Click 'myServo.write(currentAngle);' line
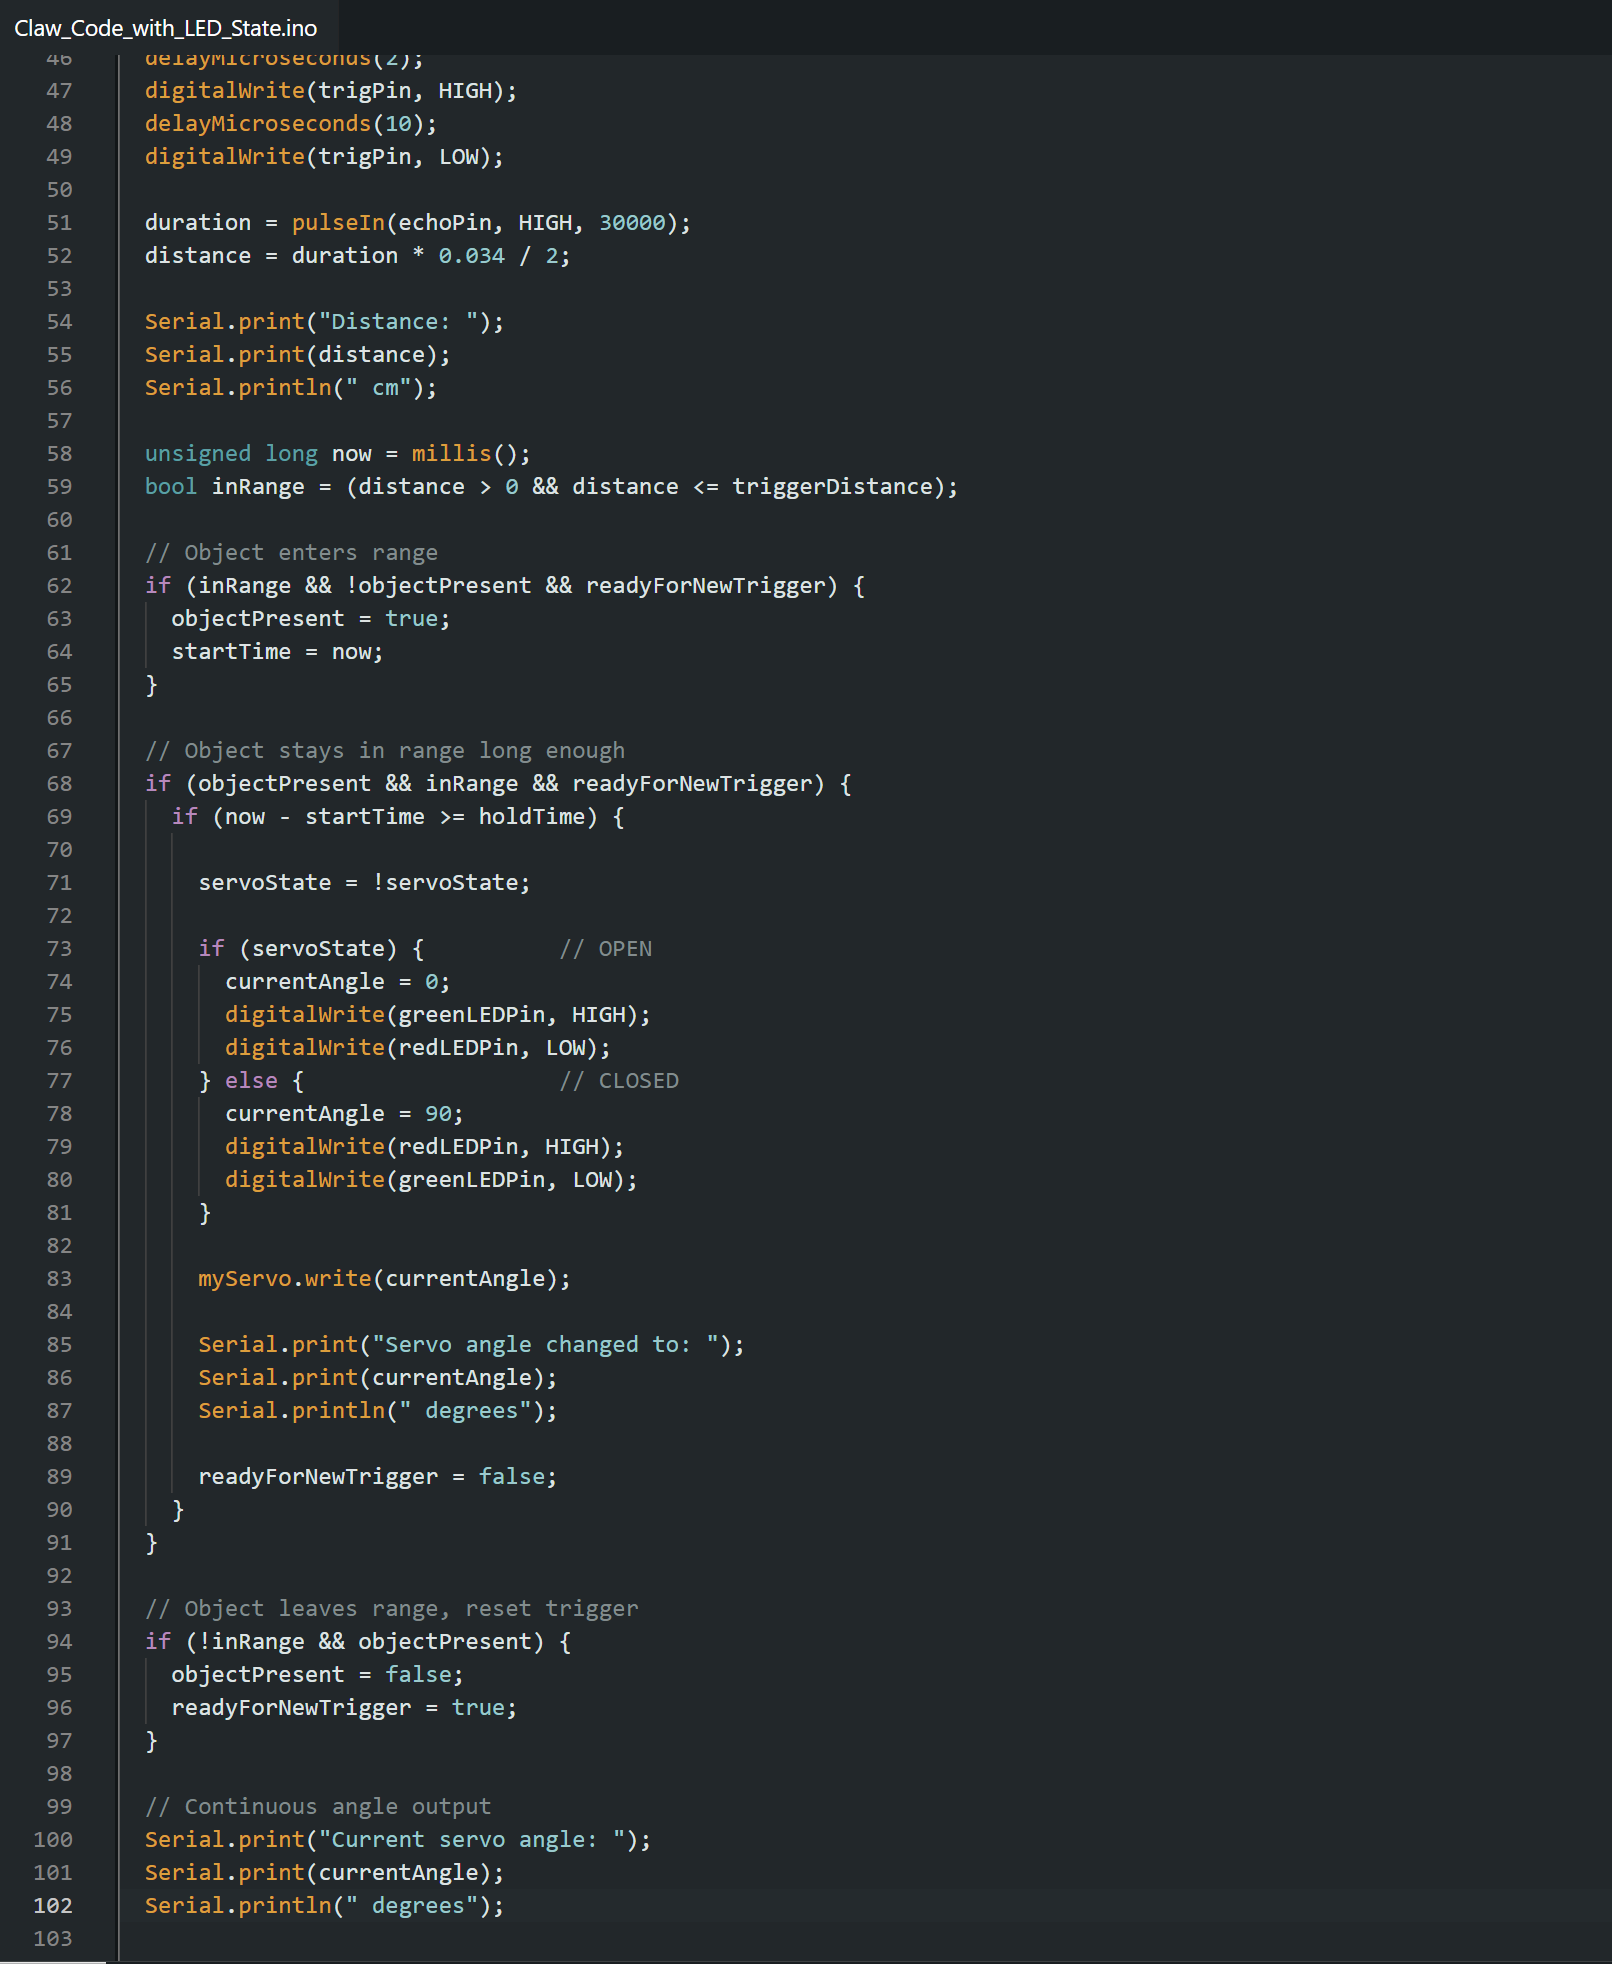Screen dimensions: 1612x1964 tap(384, 1279)
